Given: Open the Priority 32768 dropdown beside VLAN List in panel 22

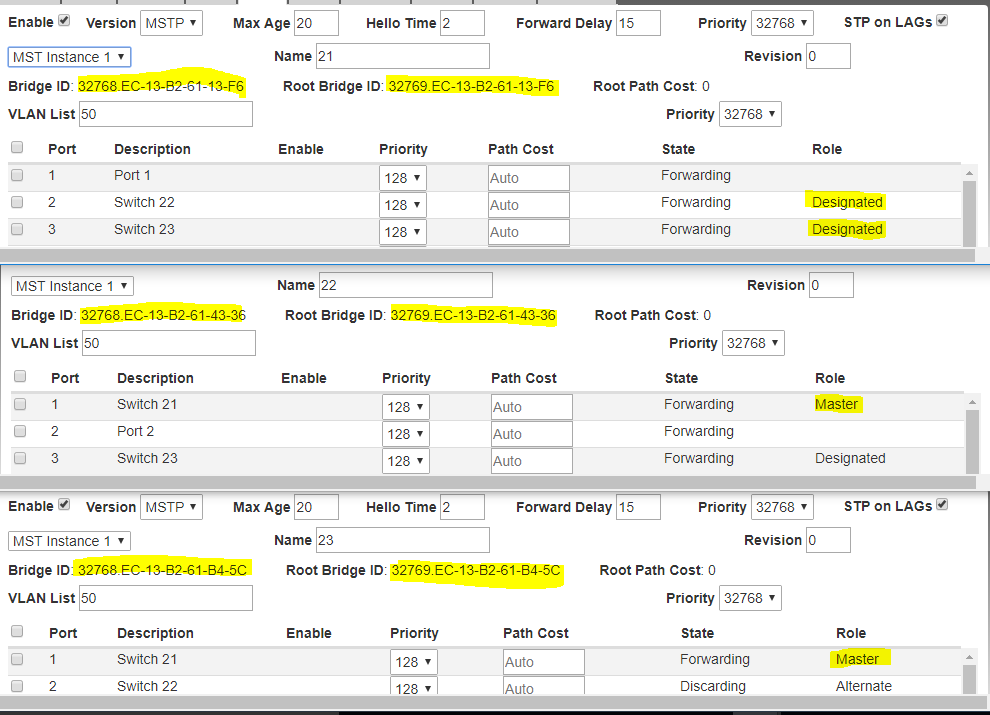Looking at the screenshot, I should pyautogui.click(x=751, y=343).
